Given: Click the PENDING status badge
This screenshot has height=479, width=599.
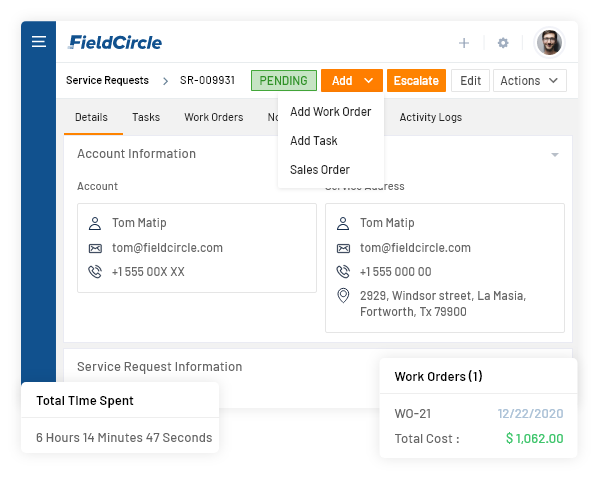Looking at the screenshot, I should tap(284, 81).
